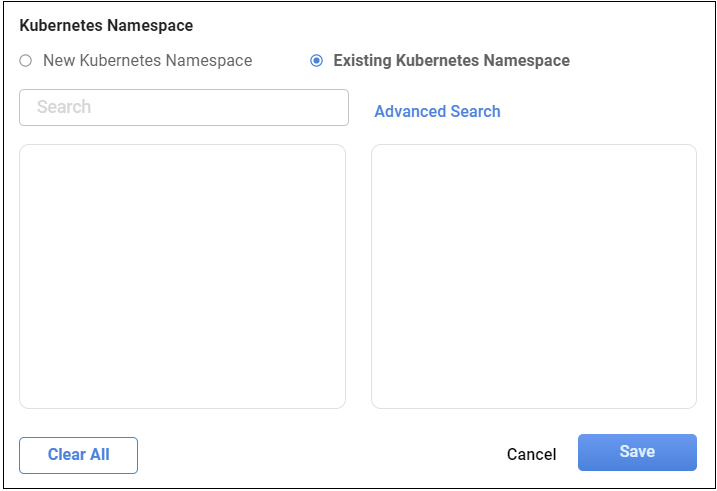This screenshot has height=491, width=717.
Task: Reset selections with Clear All
Action: [x=78, y=455]
